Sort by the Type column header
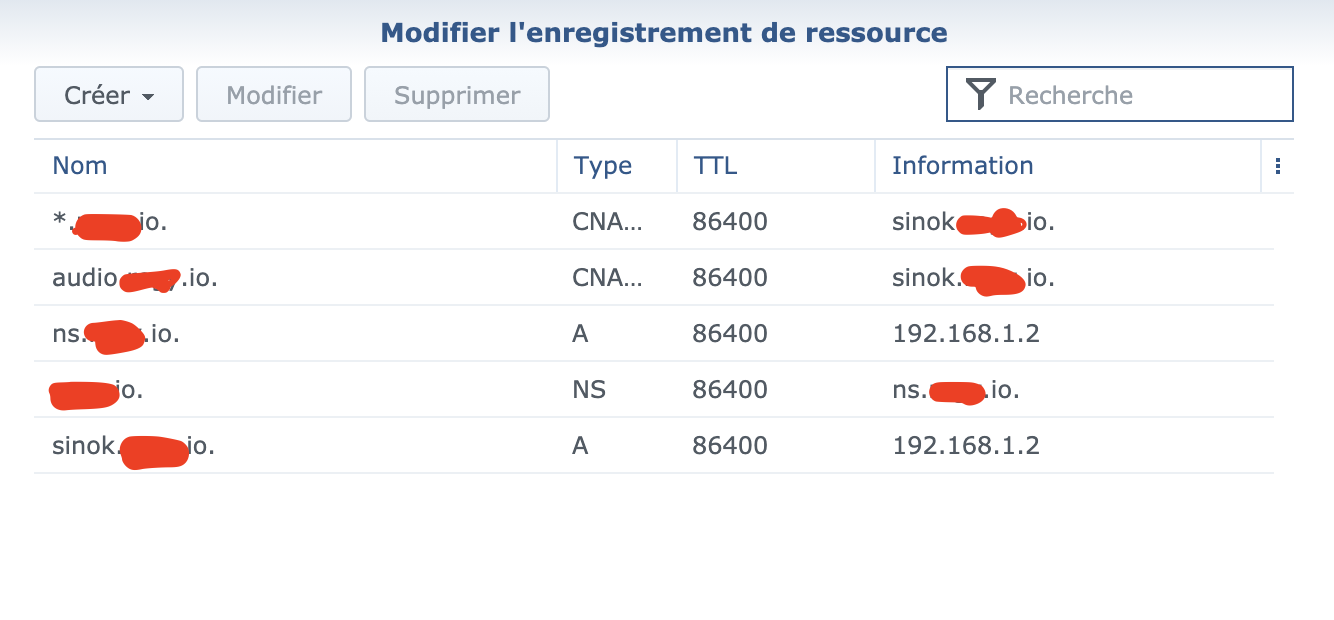The image size is (1334, 620). click(603, 166)
